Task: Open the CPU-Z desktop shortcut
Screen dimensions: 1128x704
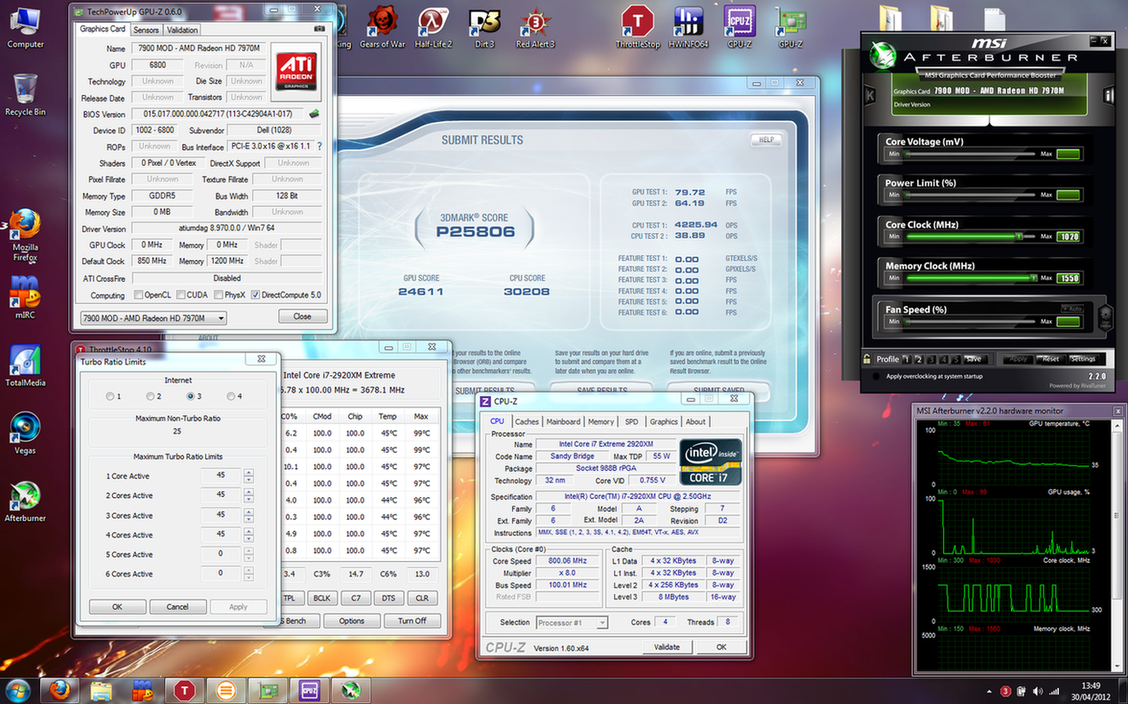Action: pyautogui.click(x=739, y=27)
